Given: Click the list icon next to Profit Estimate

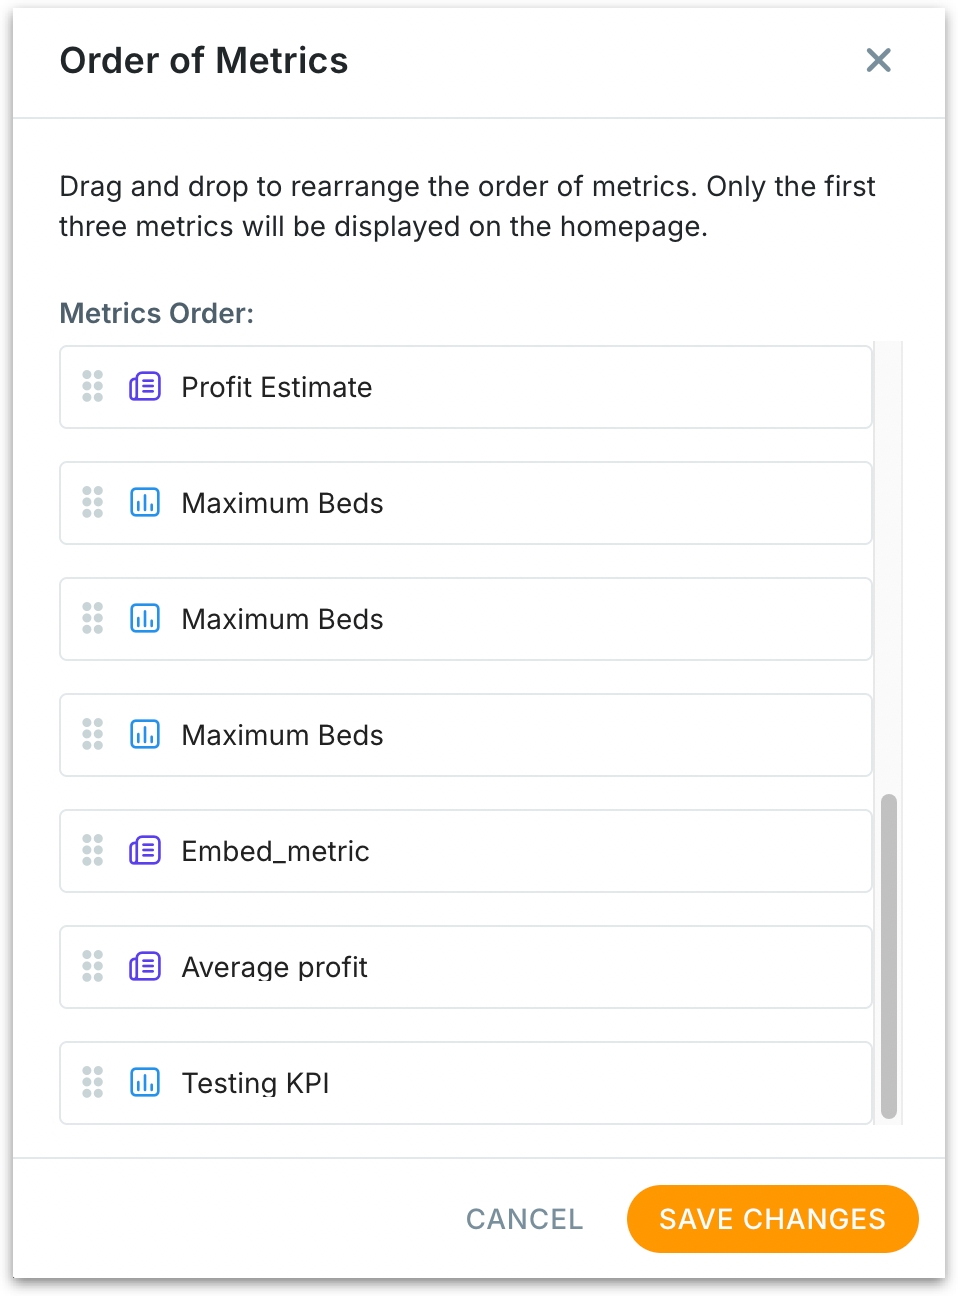Looking at the screenshot, I should [x=145, y=386].
